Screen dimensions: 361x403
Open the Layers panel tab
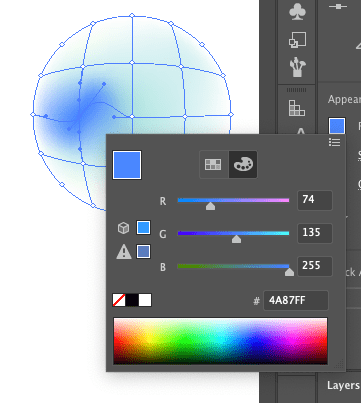tap(343, 385)
